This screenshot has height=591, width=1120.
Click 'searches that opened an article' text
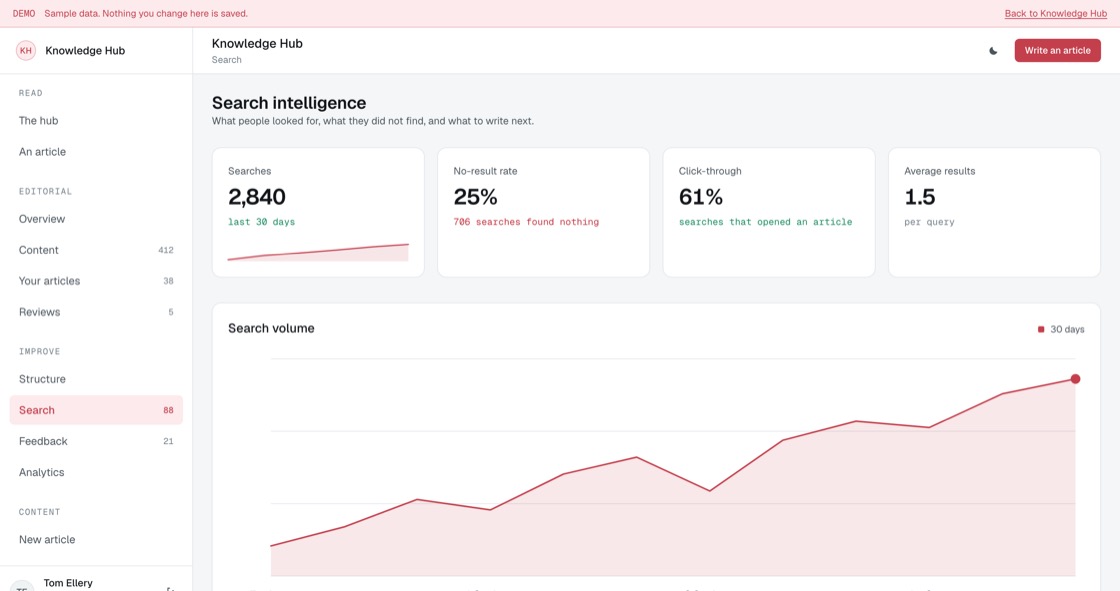point(765,222)
